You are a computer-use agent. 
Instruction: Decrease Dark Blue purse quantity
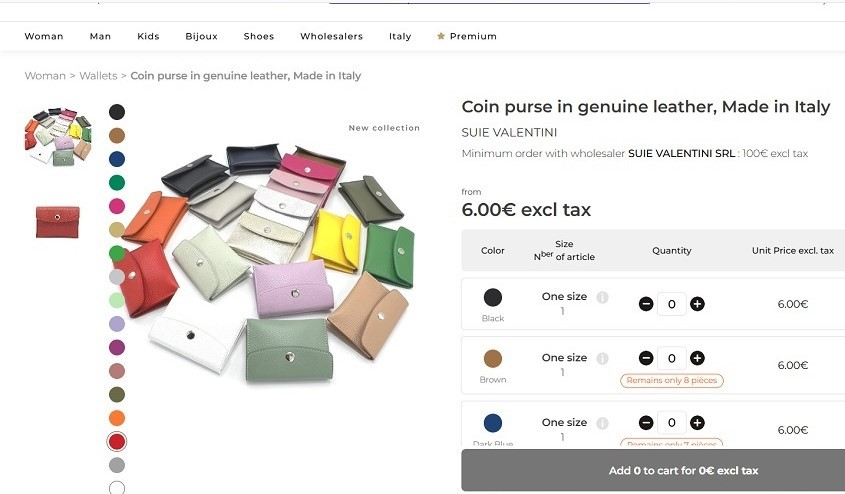[646, 423]
